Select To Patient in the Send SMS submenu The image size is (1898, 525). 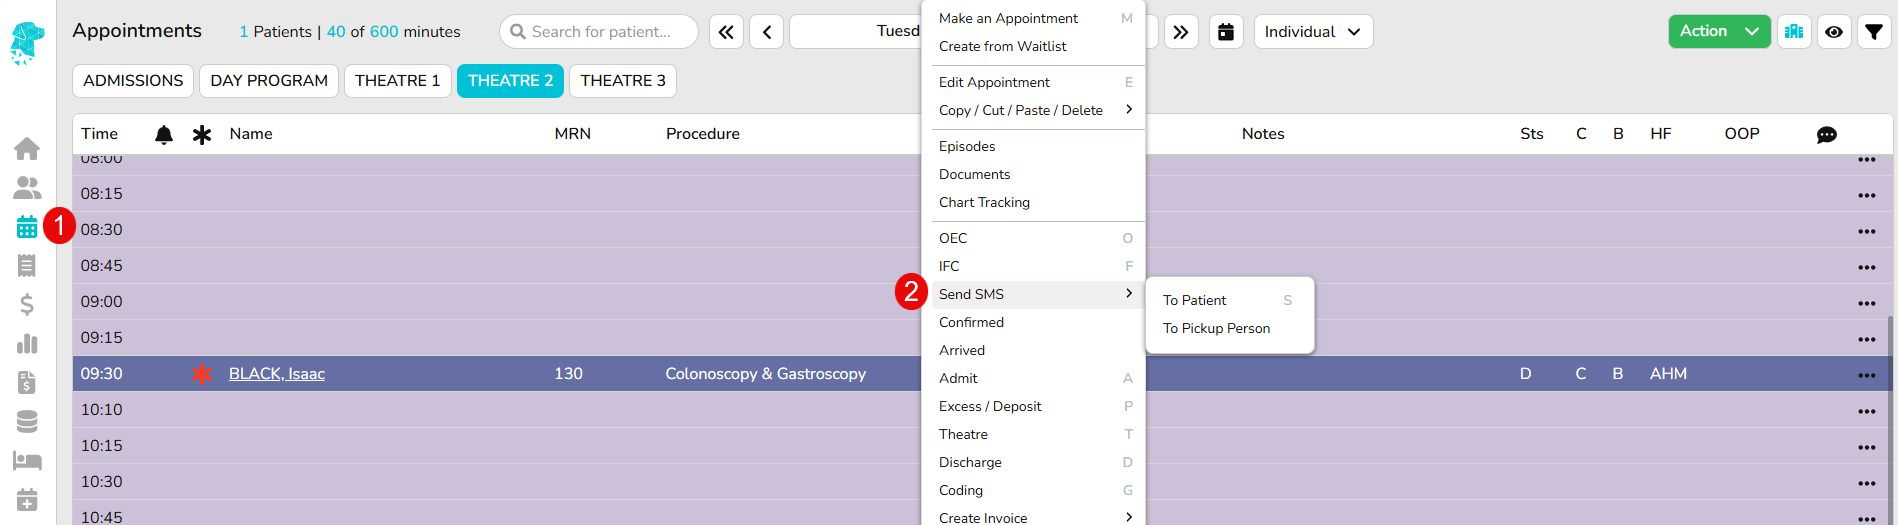pos(1195,300)
